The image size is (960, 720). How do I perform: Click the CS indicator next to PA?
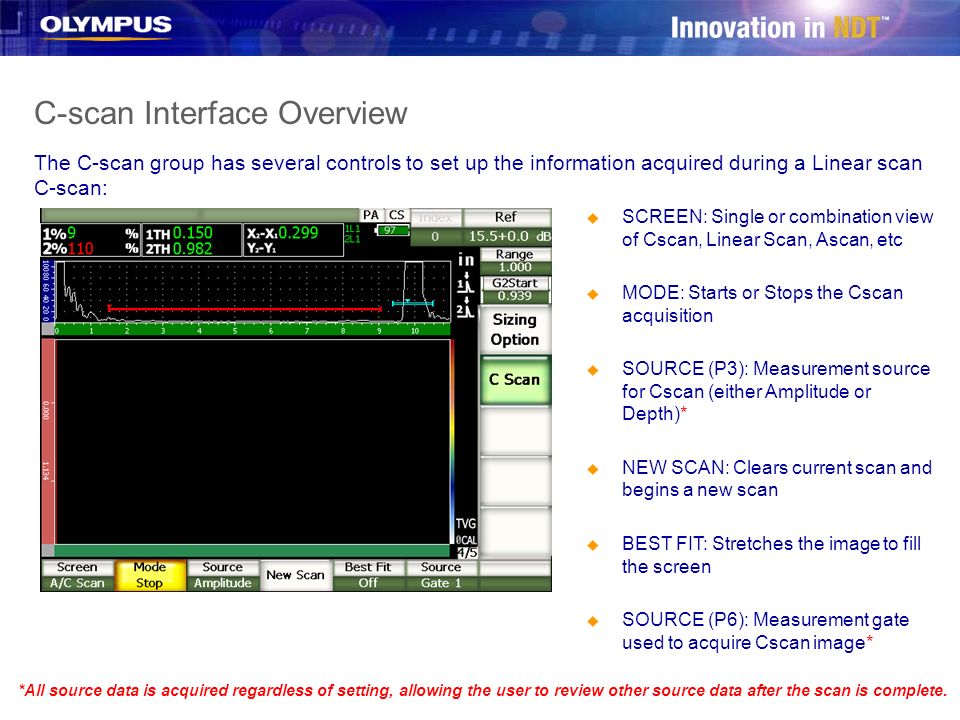coord(396,216)
